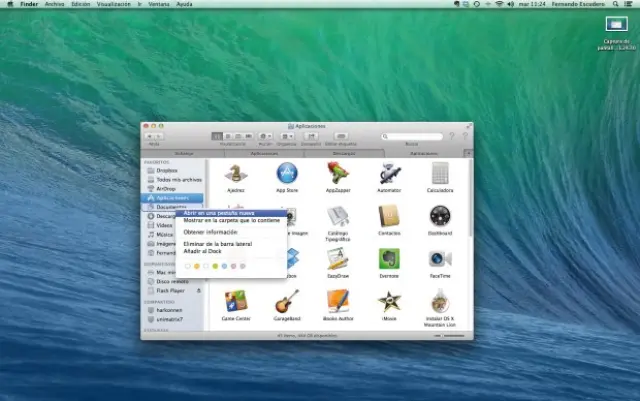Viewport: 640px width, 401px height.
Task: Expand the Organizar arrange dropdown
Action: pos(289,135)
